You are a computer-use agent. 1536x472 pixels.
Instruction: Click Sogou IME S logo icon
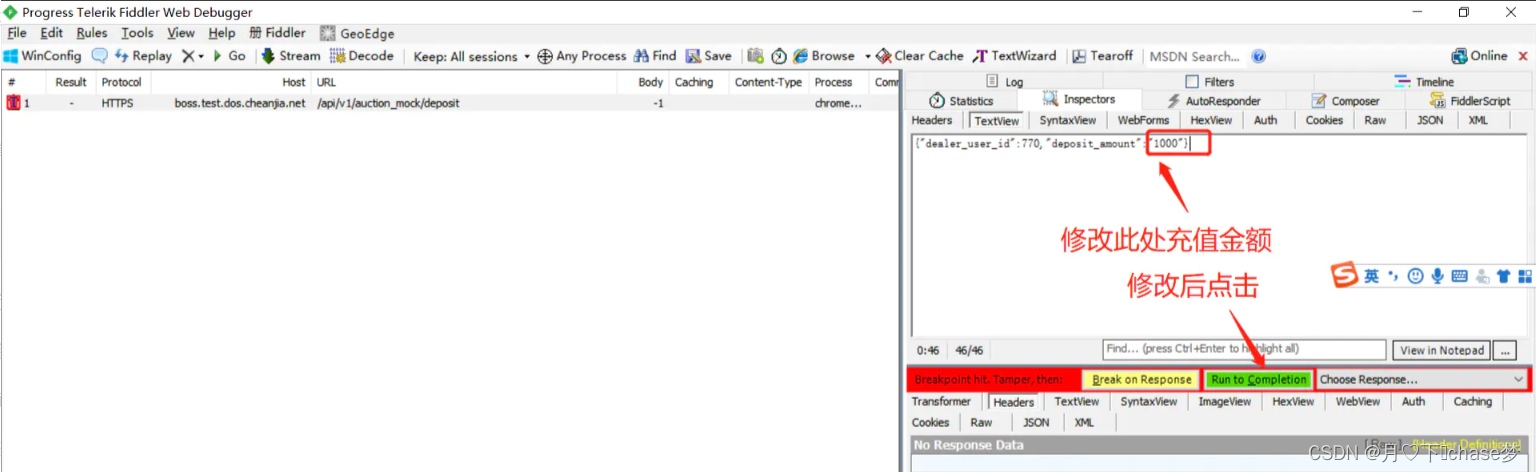pyautogui.click(x=1346, y=276)
